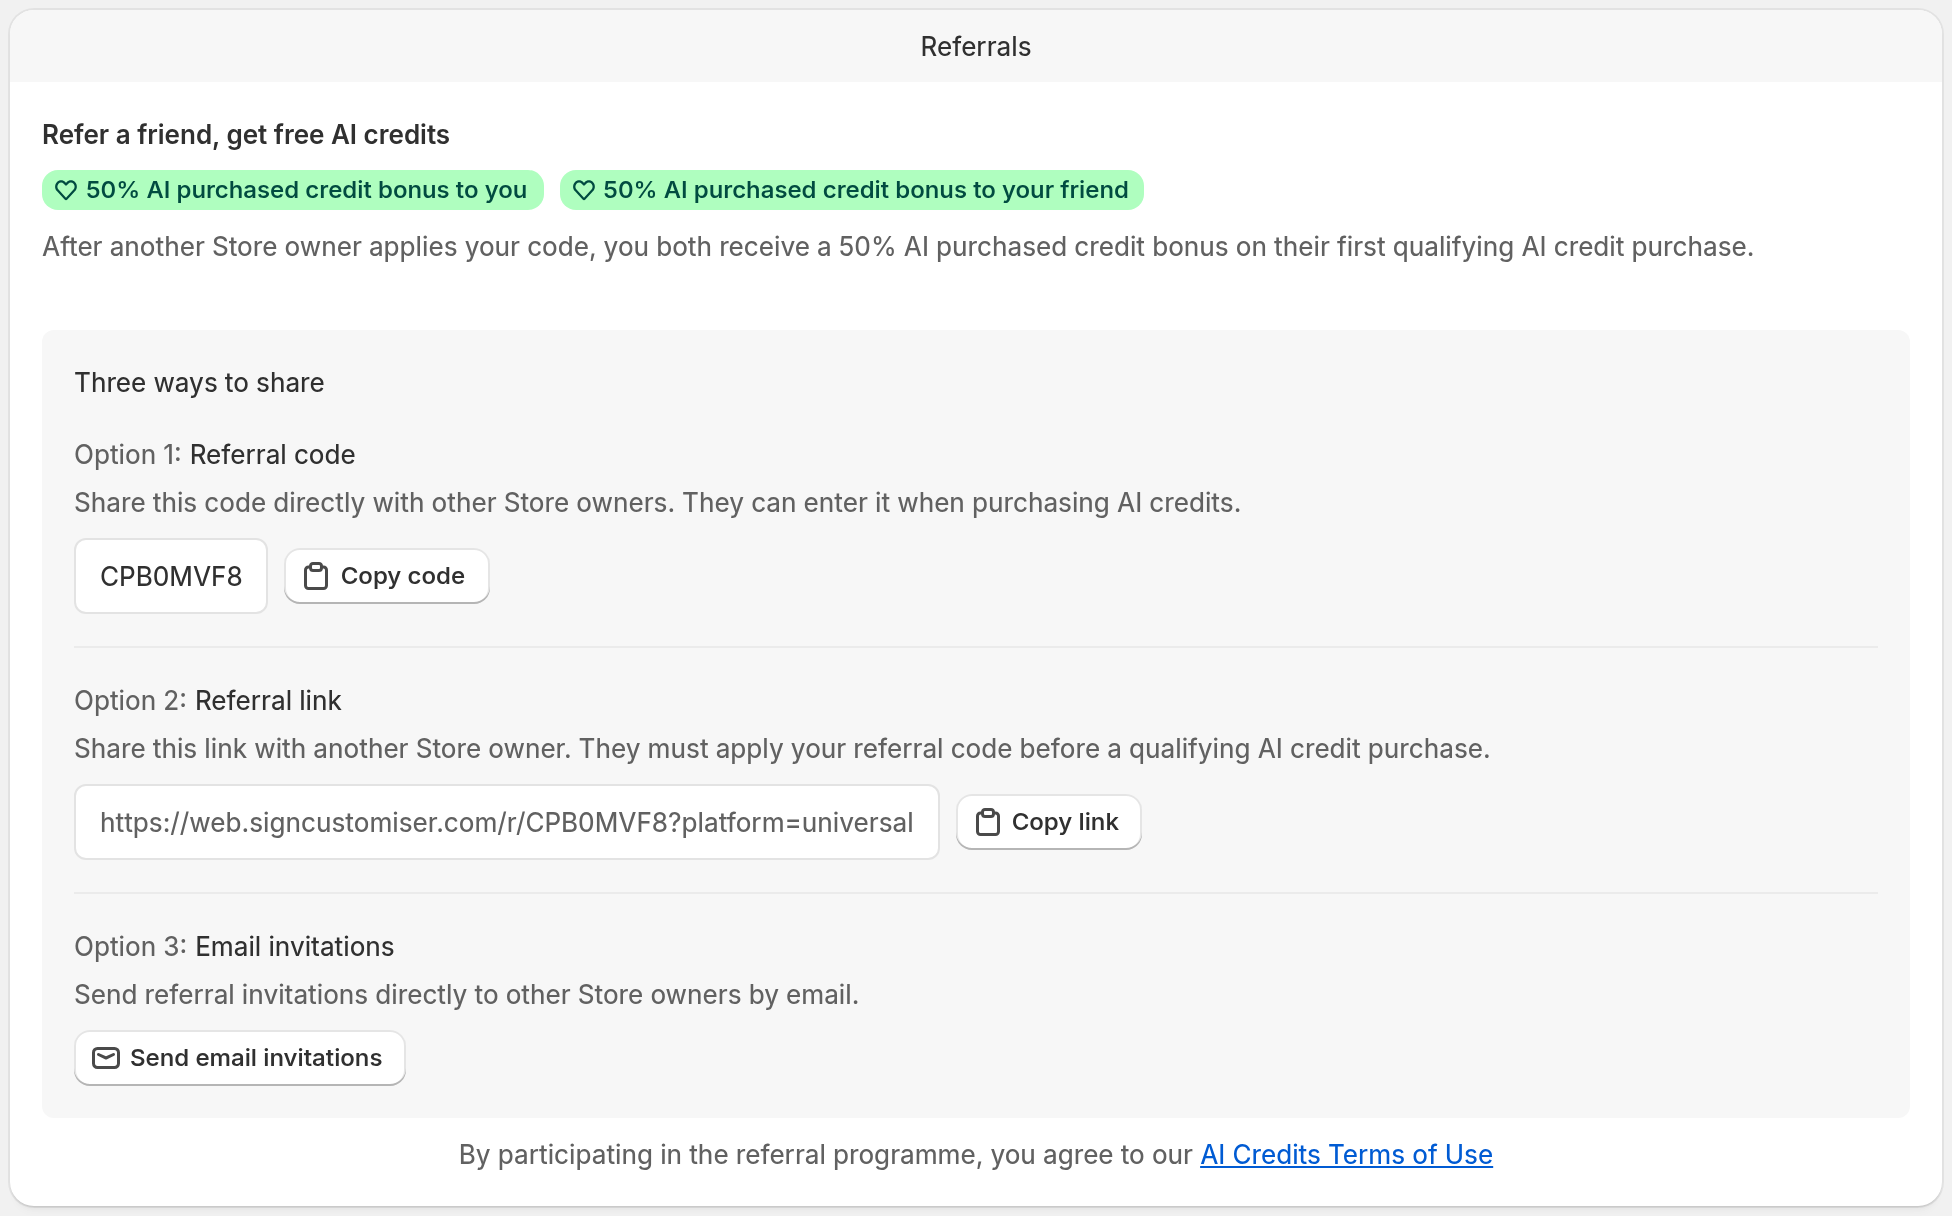Click the clipboard icon in Copy code
Screen dimensions: 1952x1216
coord(316,576)
